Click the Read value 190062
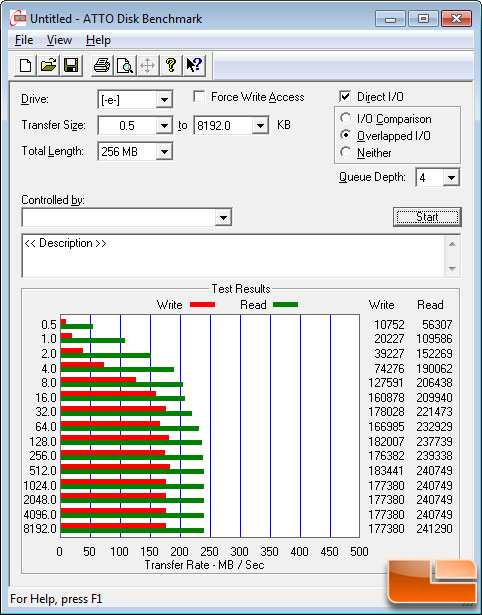Screen dimensions: 482x615 point(434,369)
